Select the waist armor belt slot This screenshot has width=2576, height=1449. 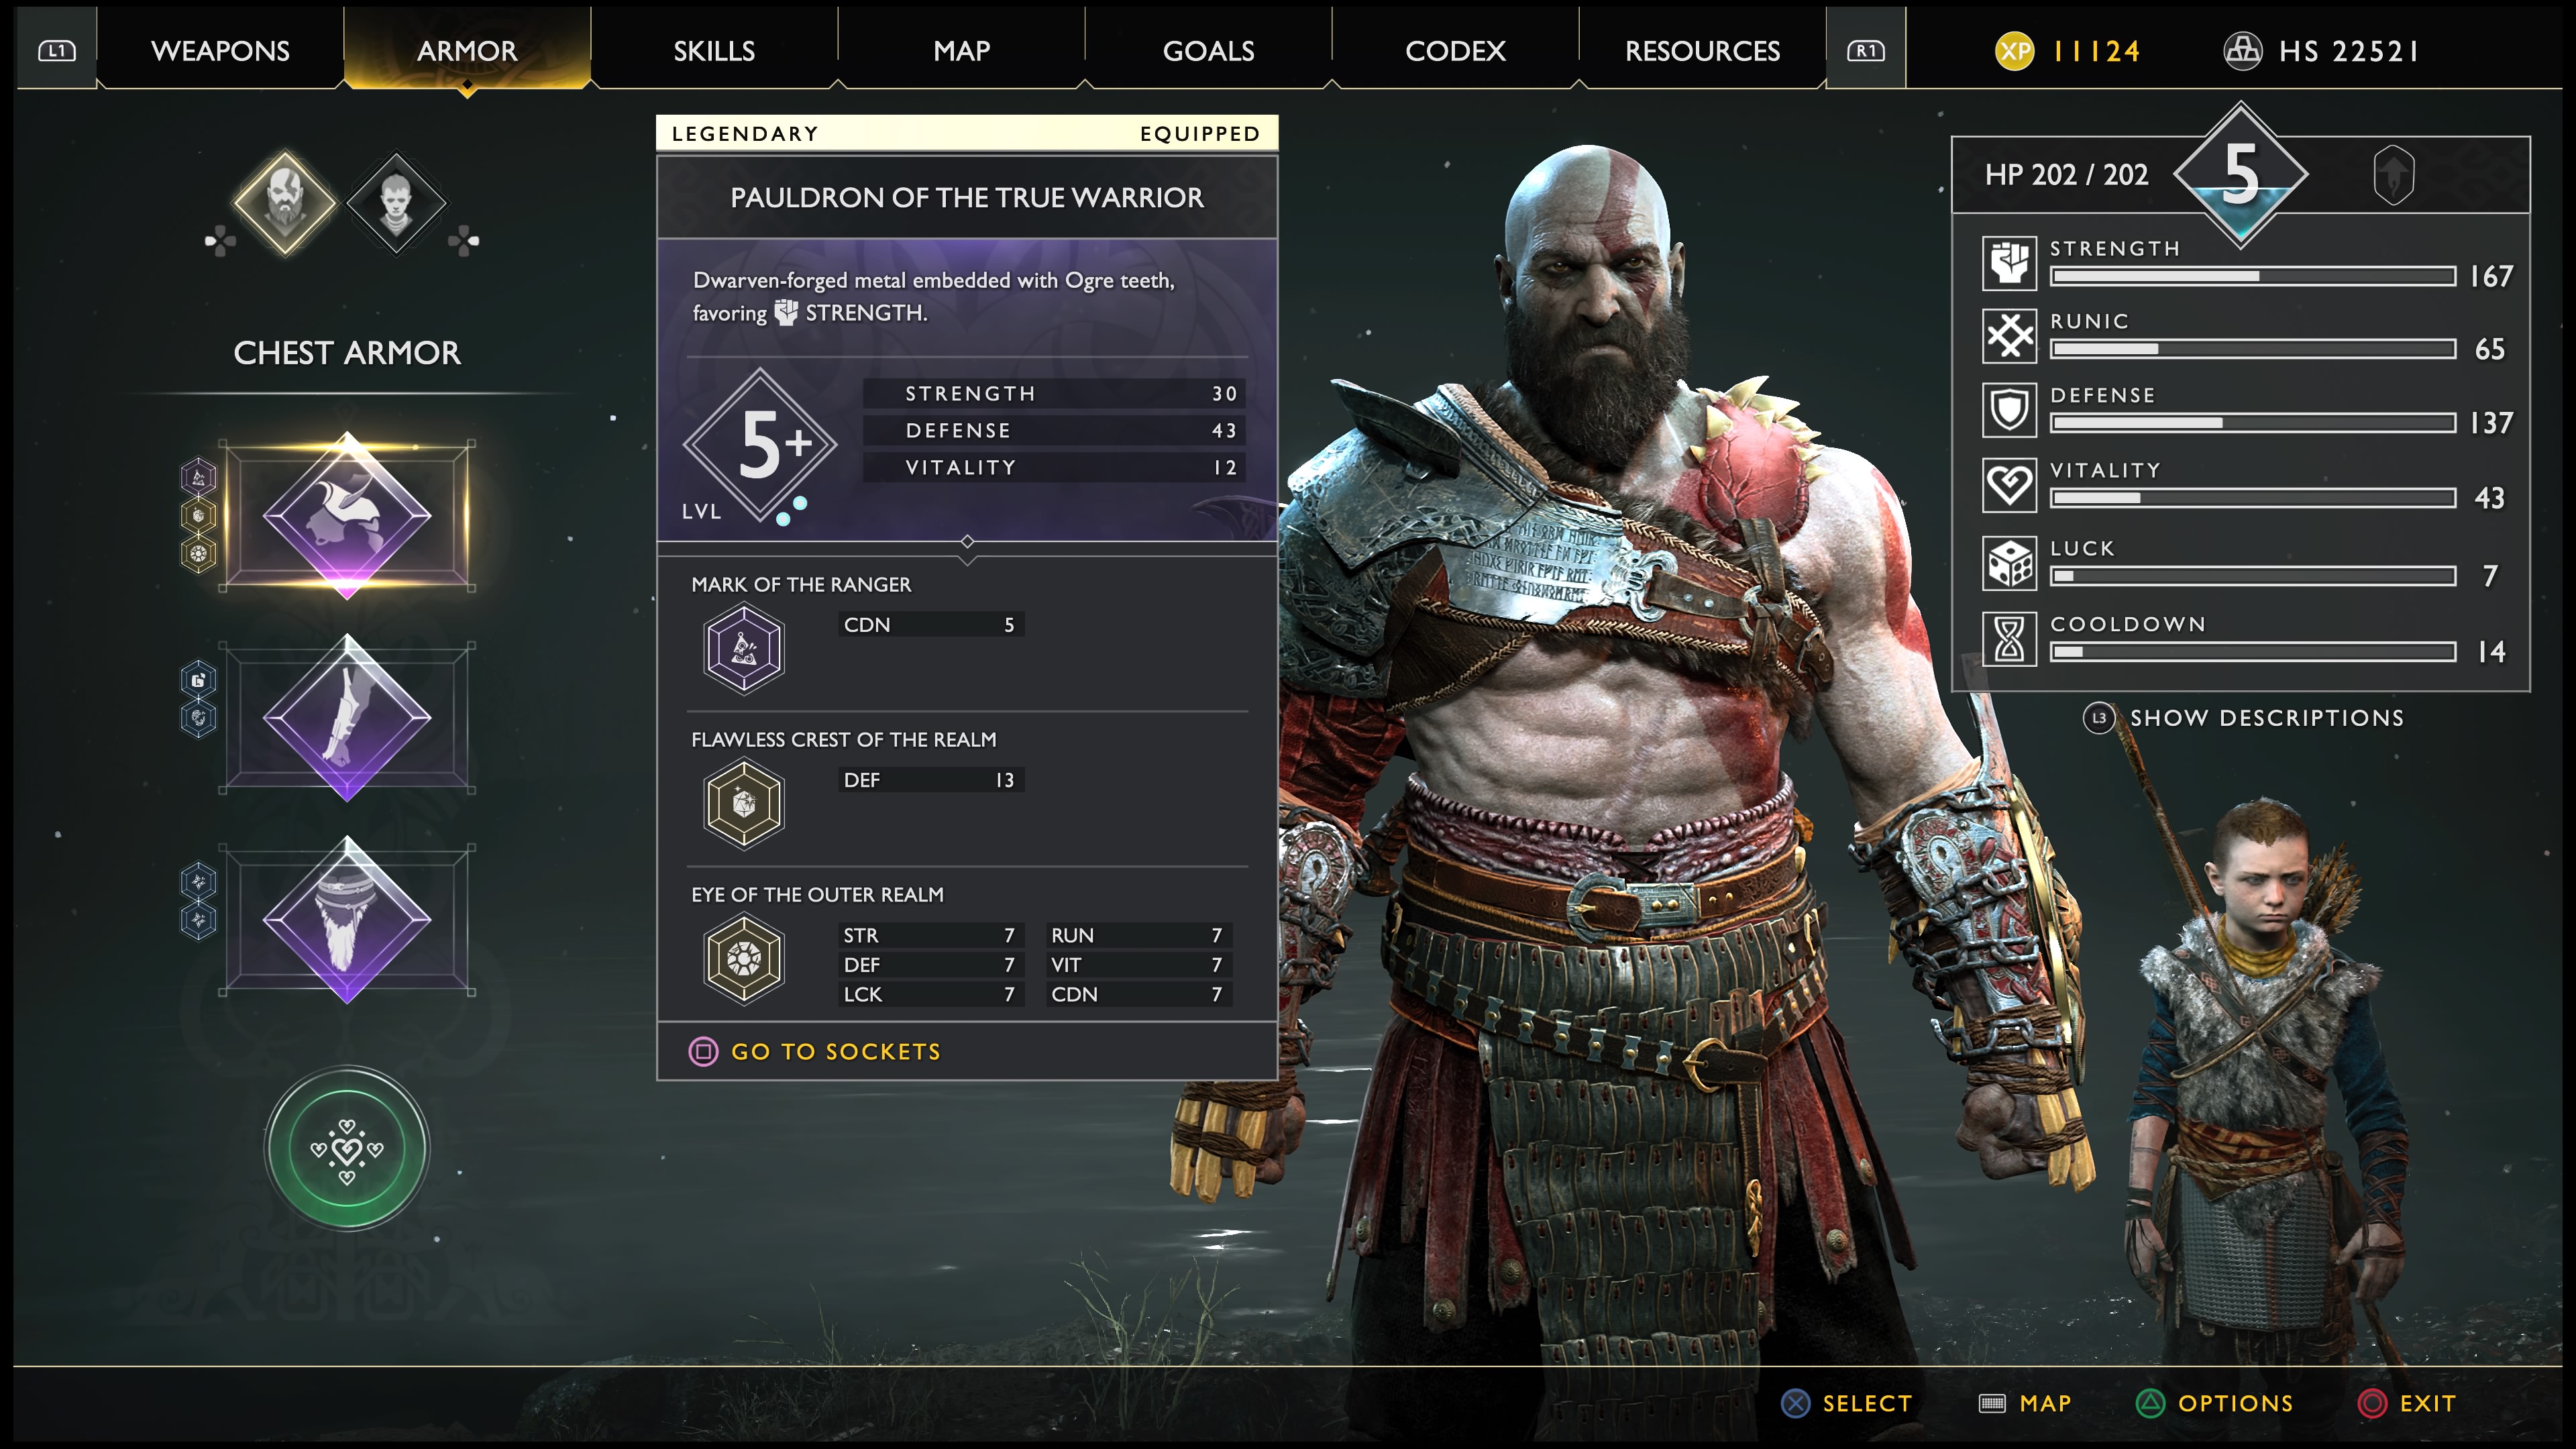coord(347,920)
